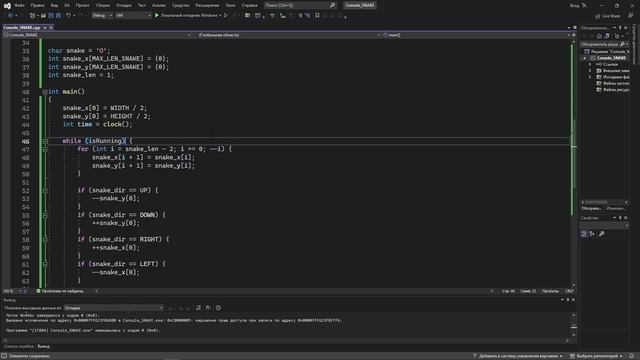This screenshot has width=640, height=360.
Task: Click Select Repository in status bar
Action: (597, 356)
